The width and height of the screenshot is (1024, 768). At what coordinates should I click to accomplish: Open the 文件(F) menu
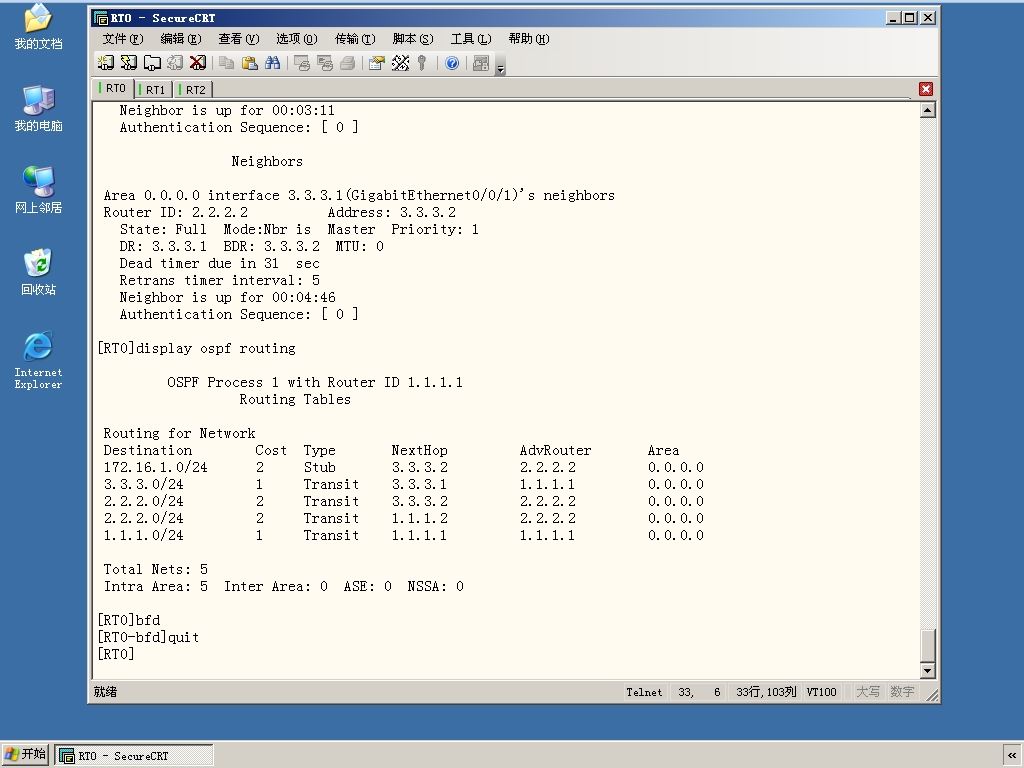click(x=123, y=39)
